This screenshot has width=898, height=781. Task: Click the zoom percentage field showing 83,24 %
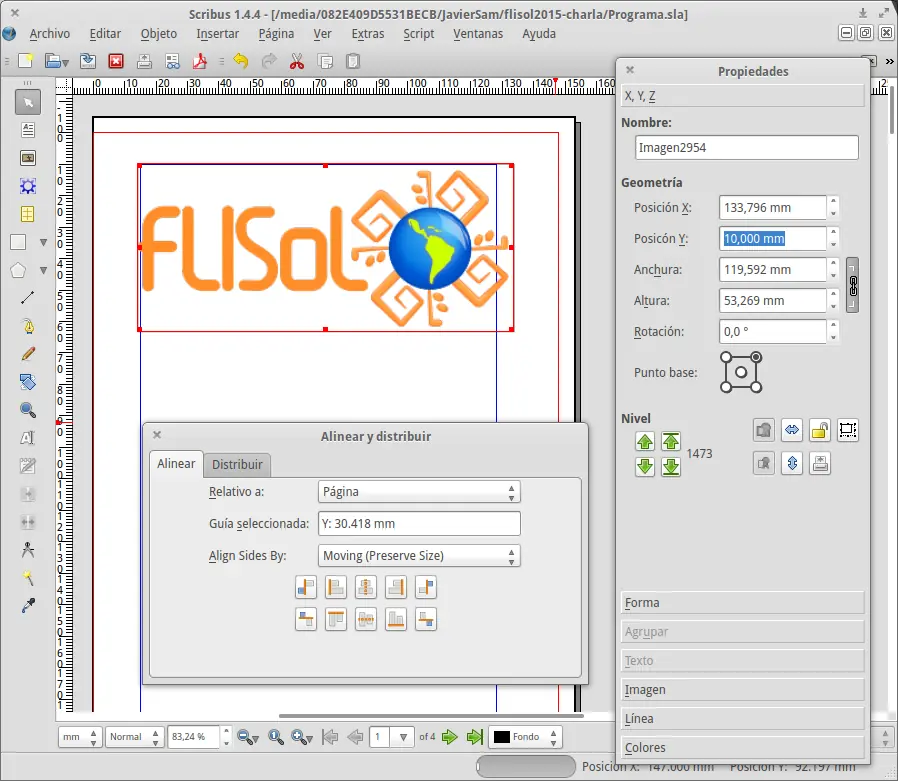click(x=194, y=737)
